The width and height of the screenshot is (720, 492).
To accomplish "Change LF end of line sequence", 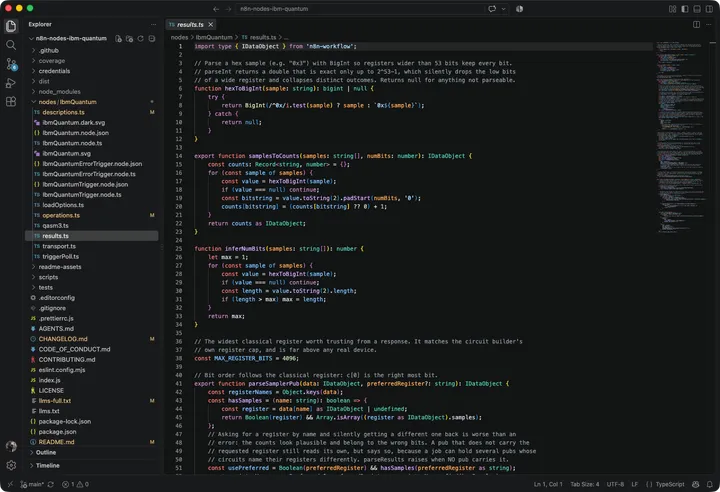I will 635,484.
